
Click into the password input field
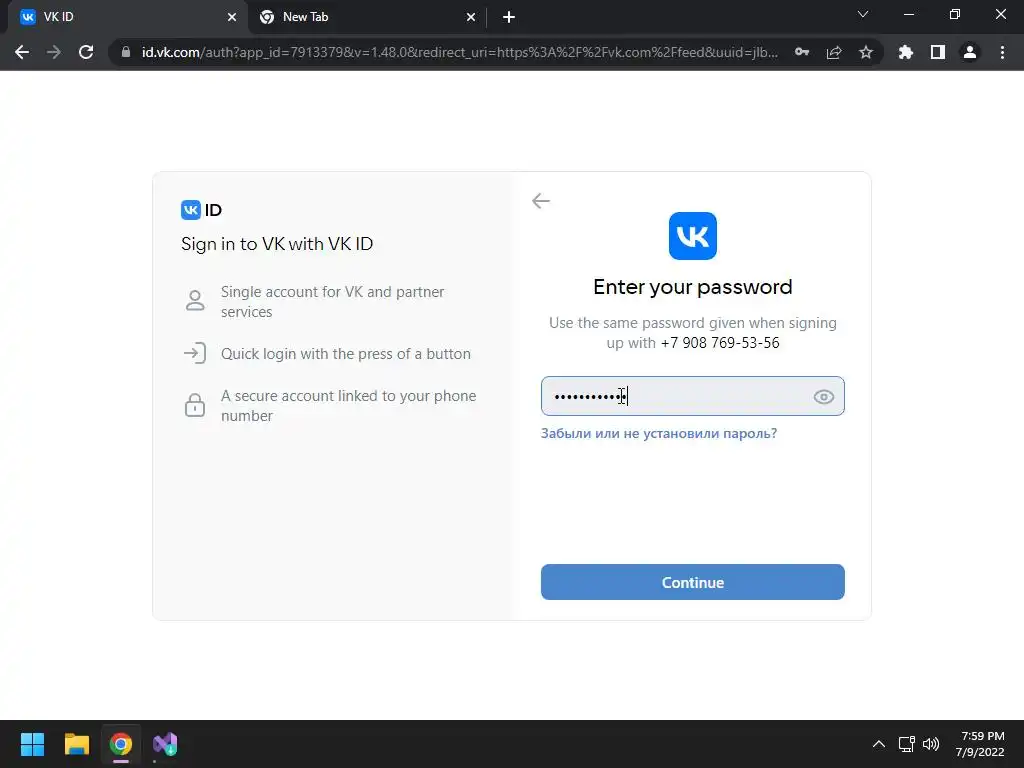pyautogui.click(x=692, y=396)
